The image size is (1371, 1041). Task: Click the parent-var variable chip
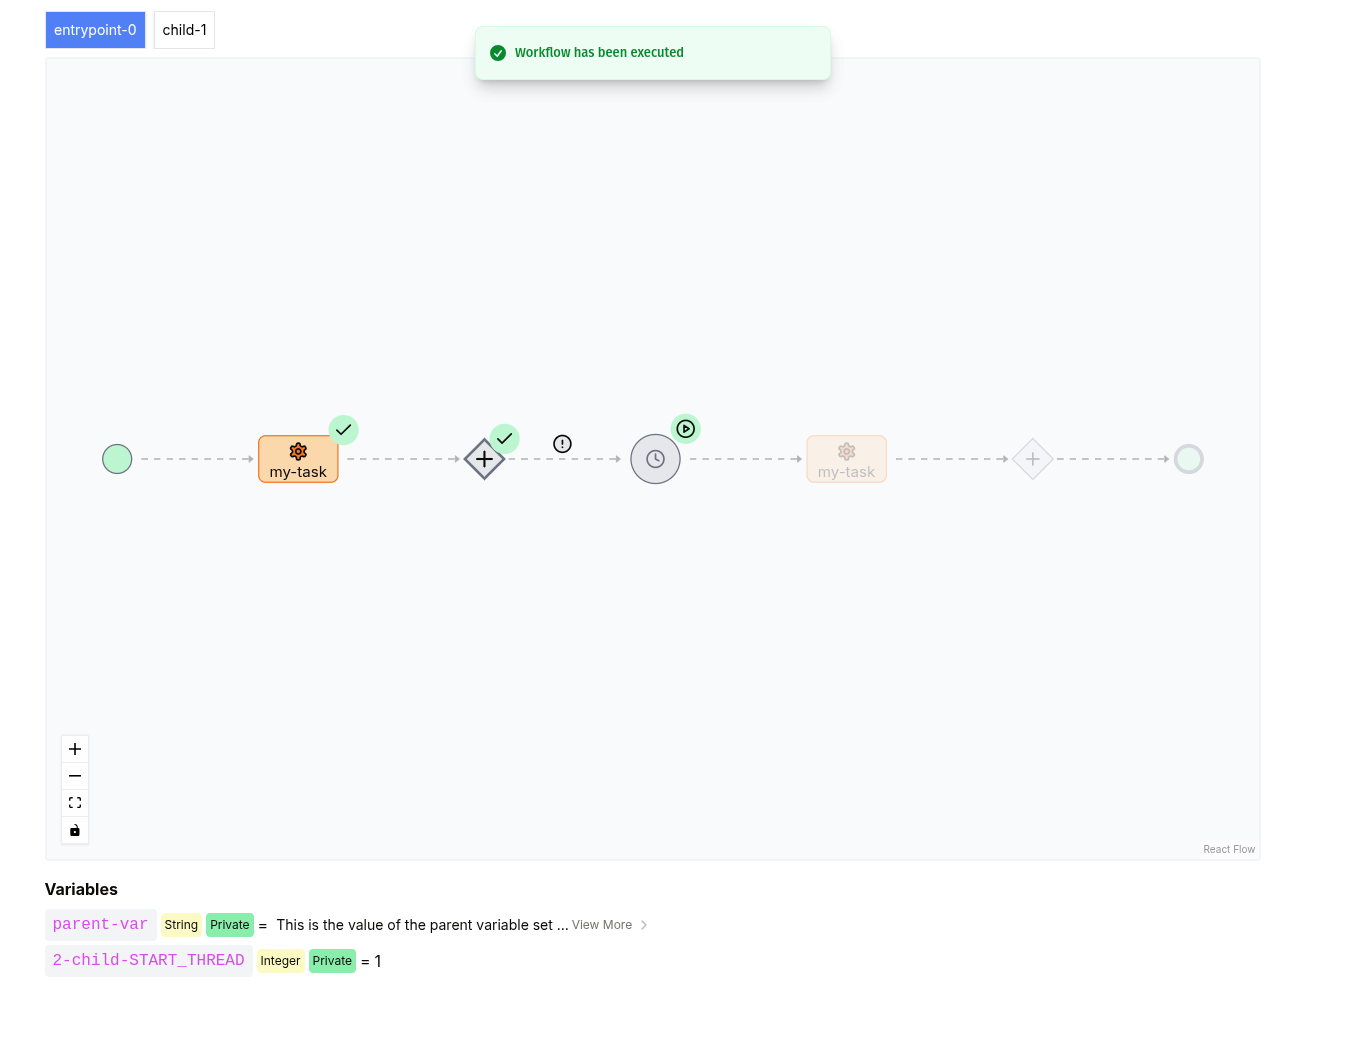click(x=100, y=924)
